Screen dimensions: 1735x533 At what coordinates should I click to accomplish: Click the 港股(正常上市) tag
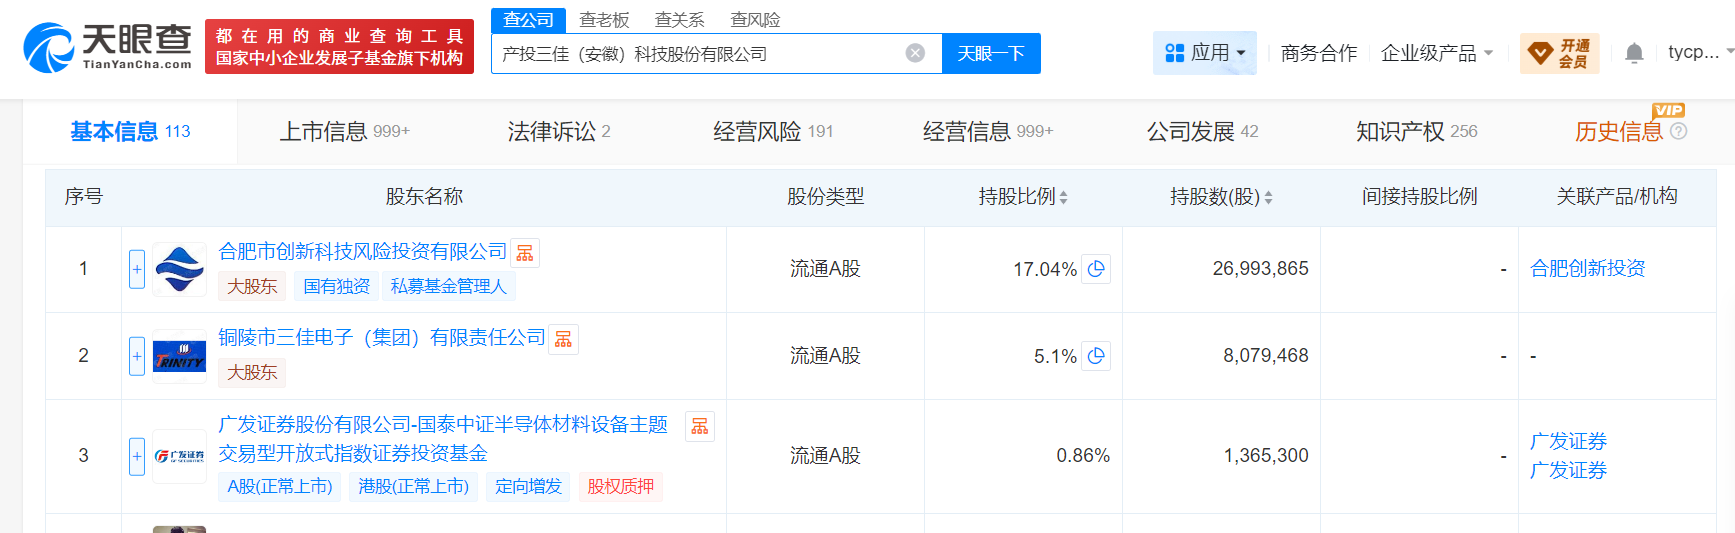[x=414, y=487]
